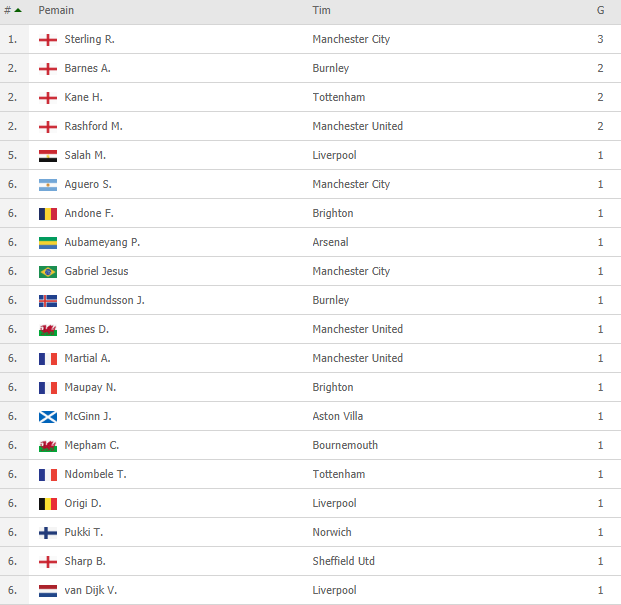The height and width of the screenshot is (605, 621).
Task: Click the Scotland flag beside McGinn J.
Action: coord(47,417)
